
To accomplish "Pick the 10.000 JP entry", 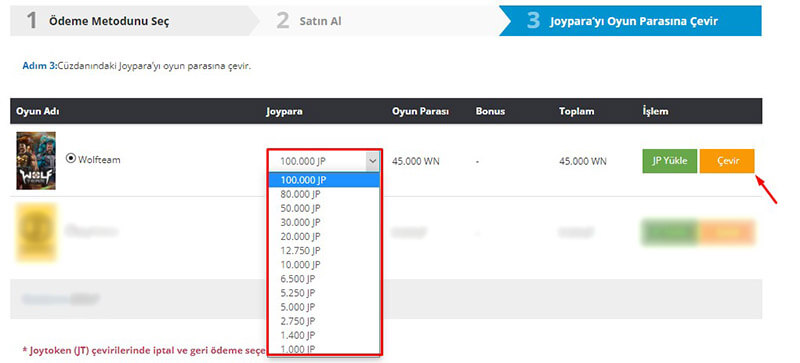I will click(x=323, y=264).
